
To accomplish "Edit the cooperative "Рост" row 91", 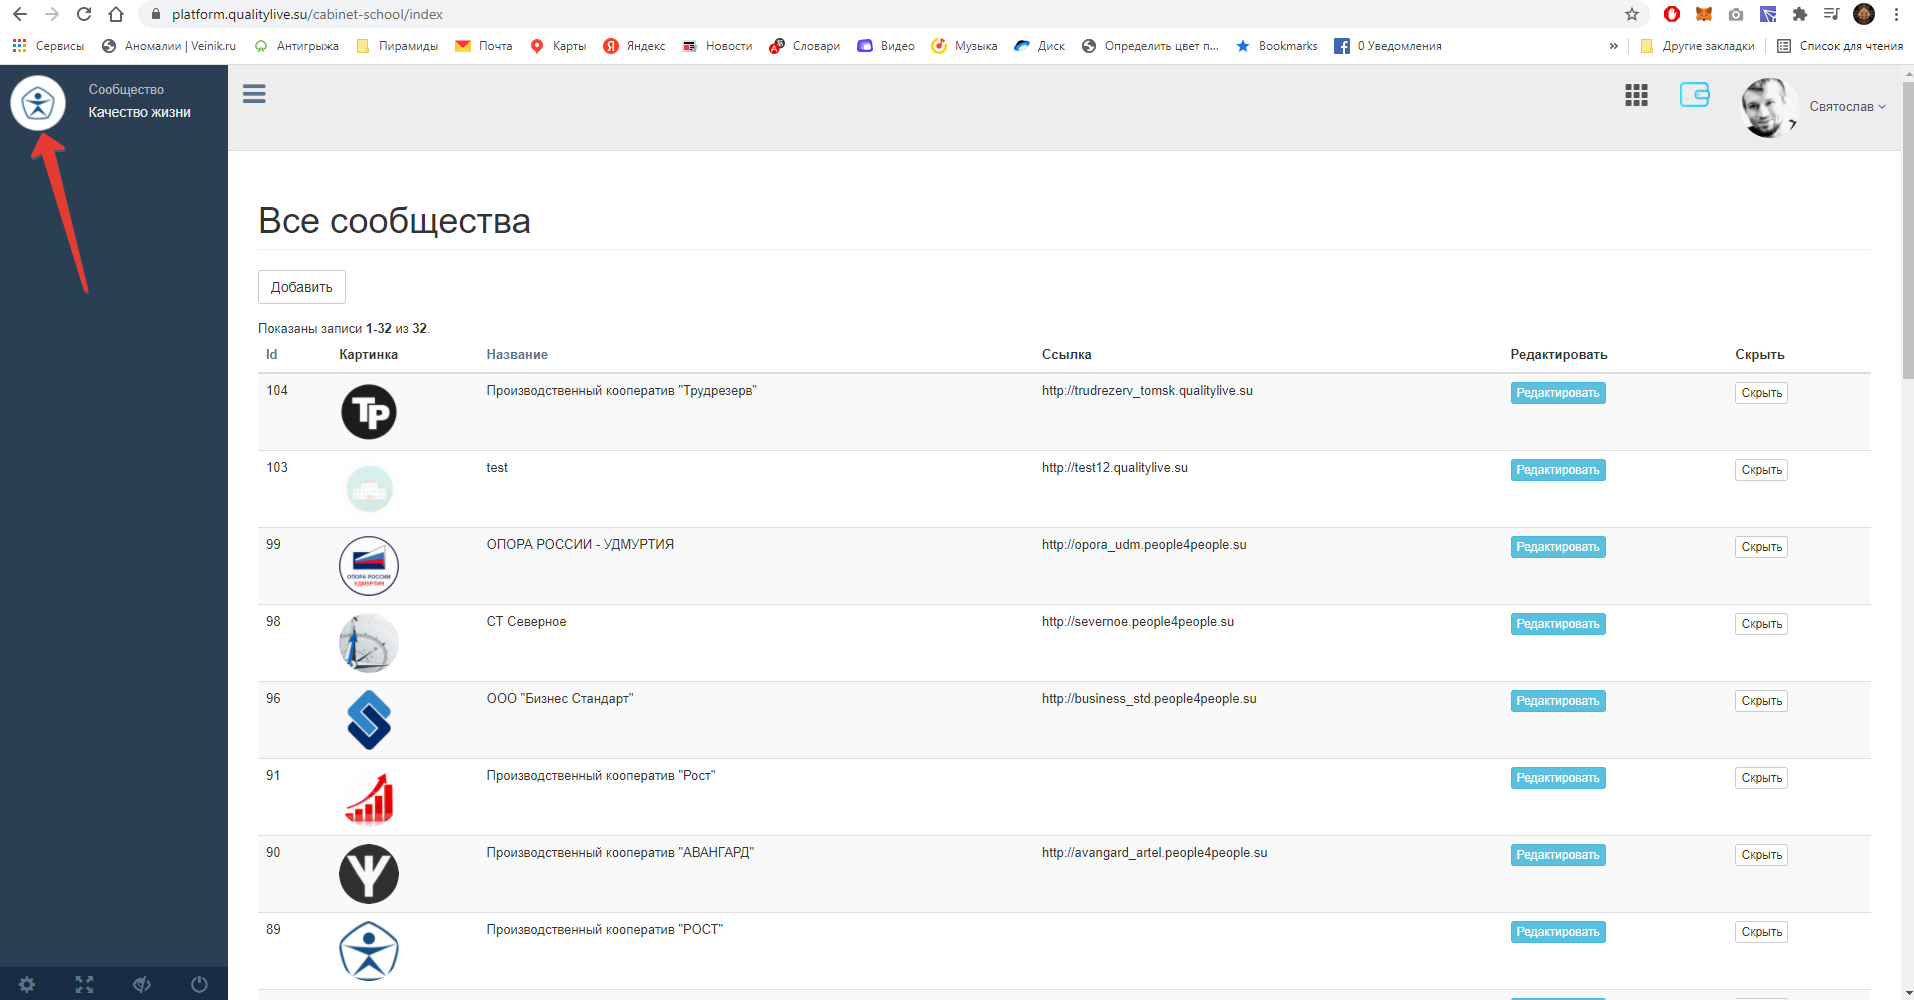I will (1558, 778).
